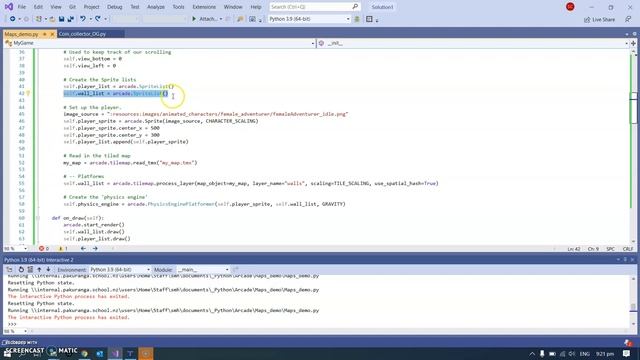640x360 pixels.
Task: Click the Visual Studio taskbar icon
Action: tap(116, 353)
